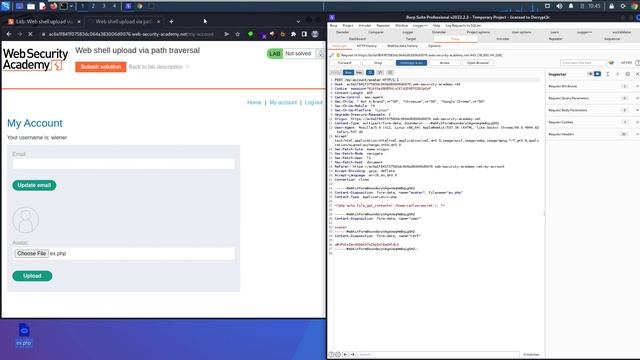
Task: Click the Drop button in Burp
Action: pyautogui.click(x=378, y=63)
